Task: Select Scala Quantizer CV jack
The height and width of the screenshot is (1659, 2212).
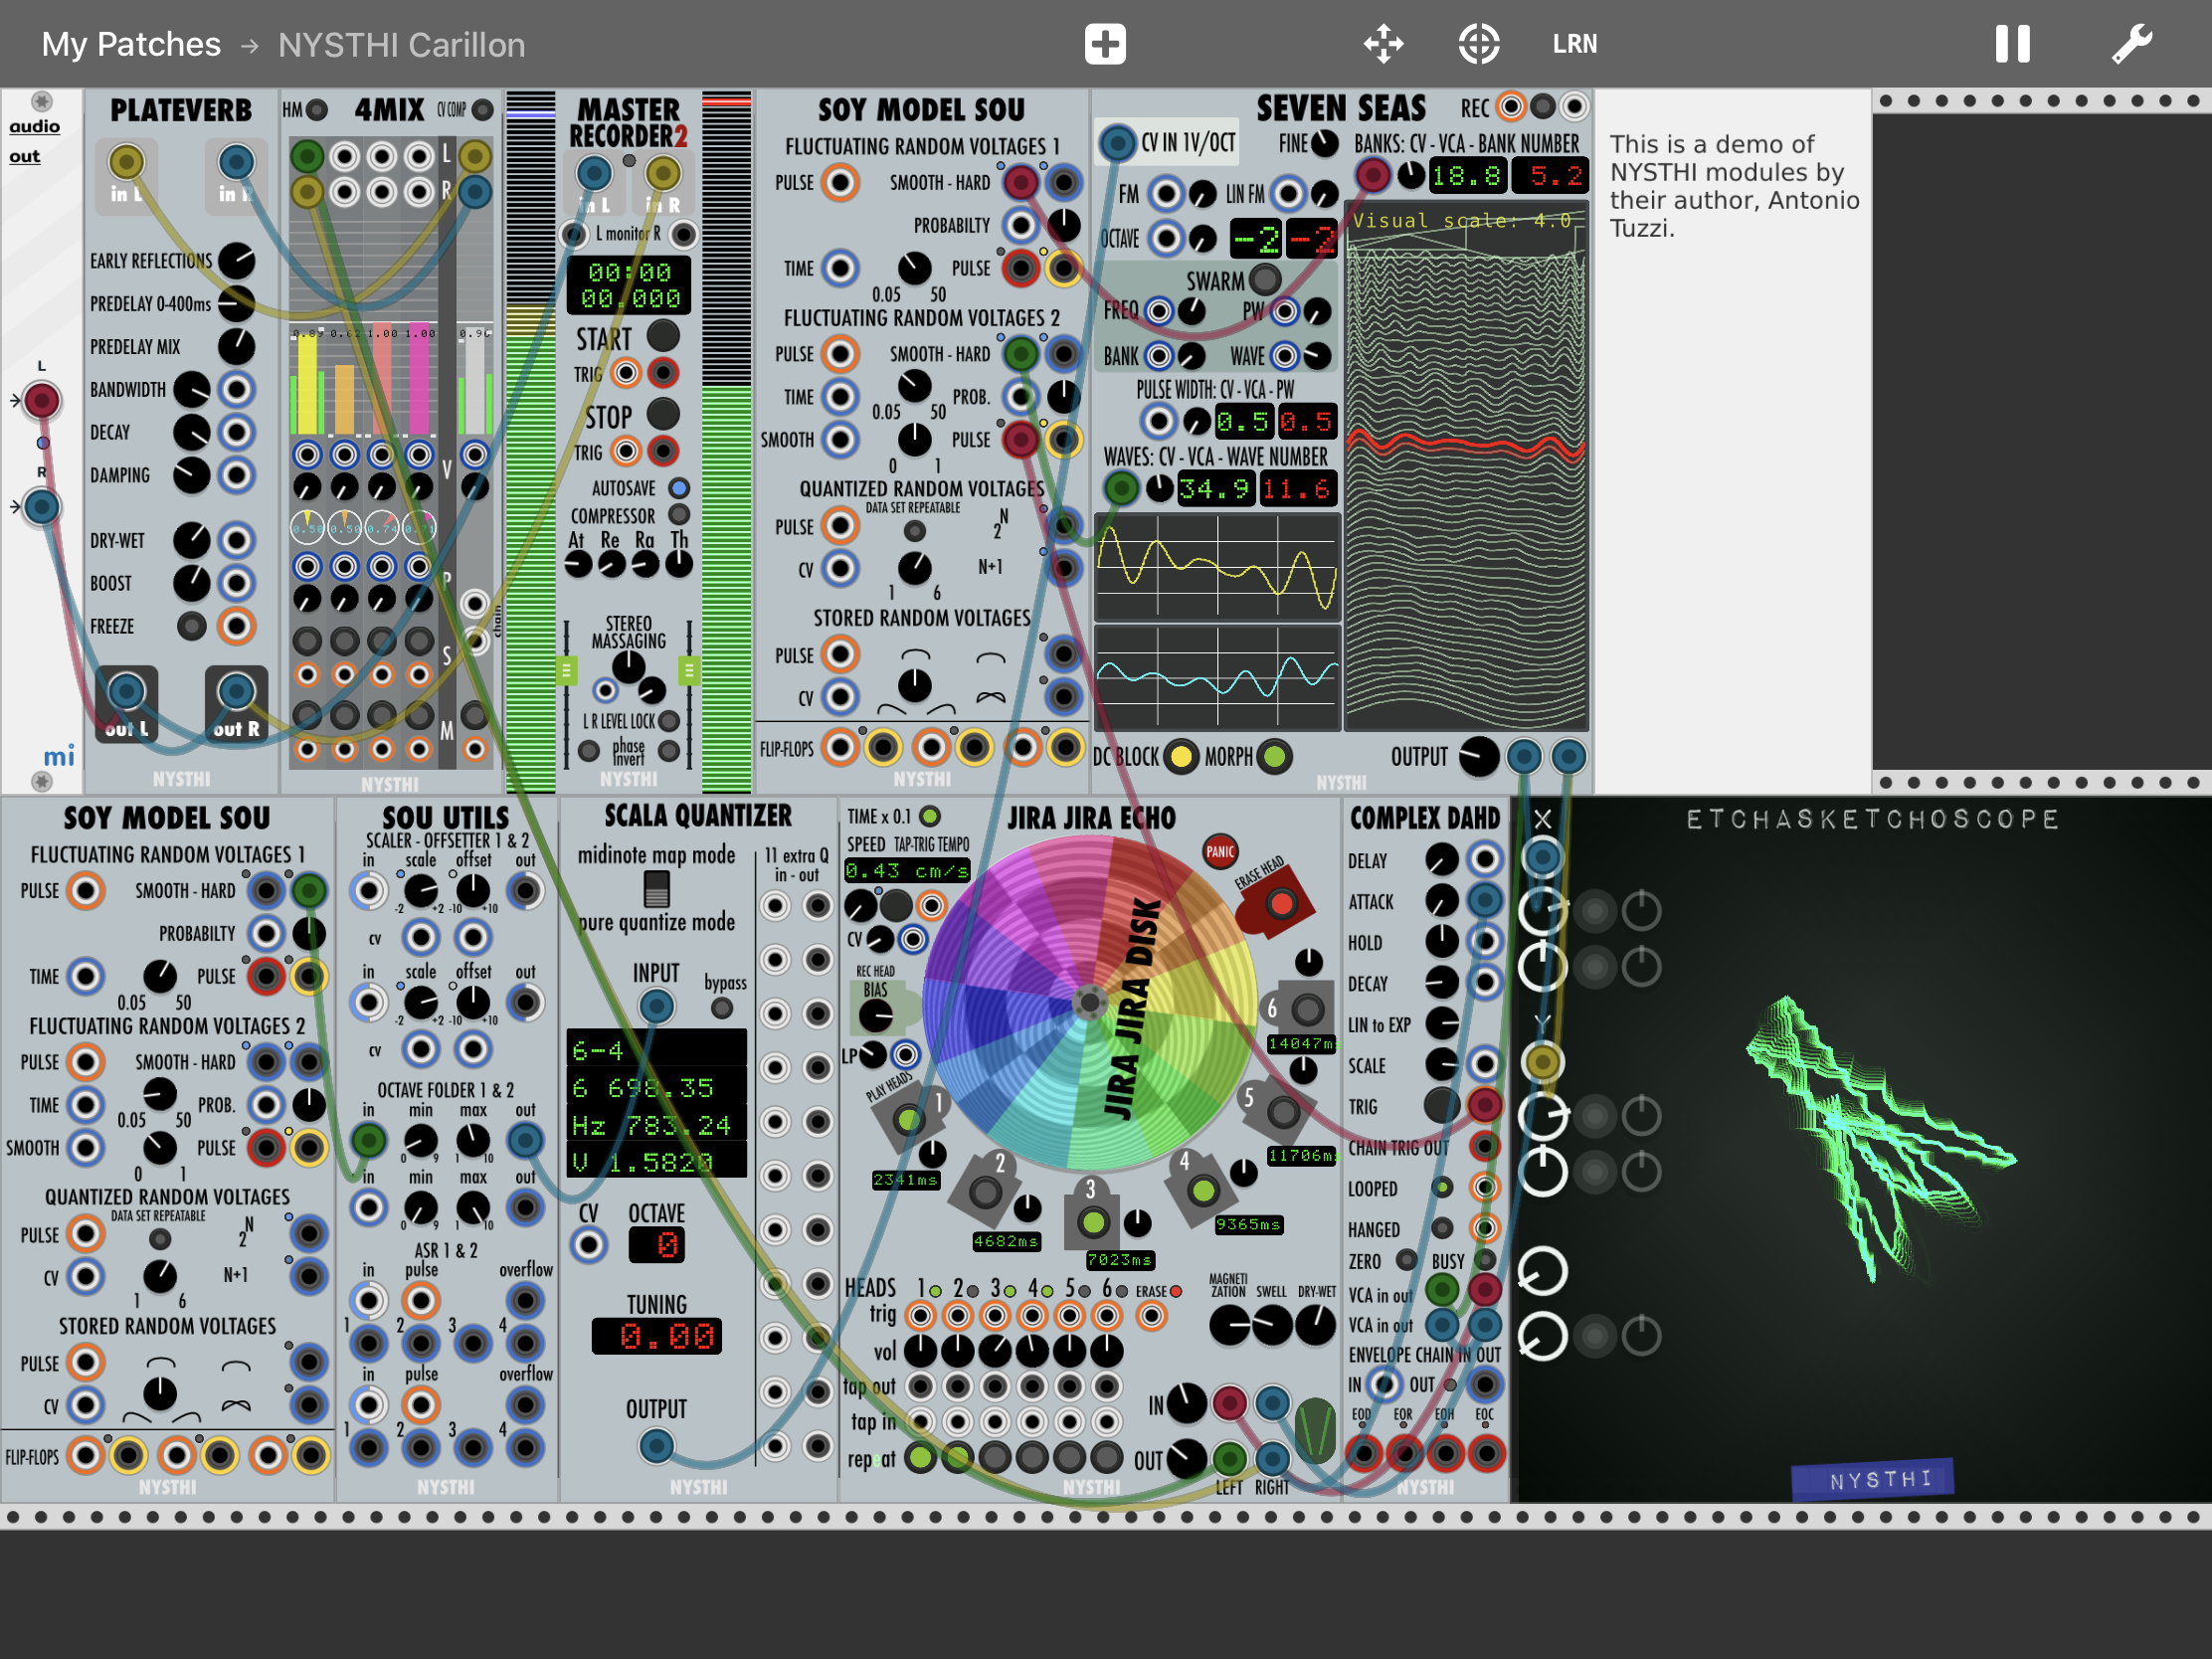Action: click(x=588, y=1245)
